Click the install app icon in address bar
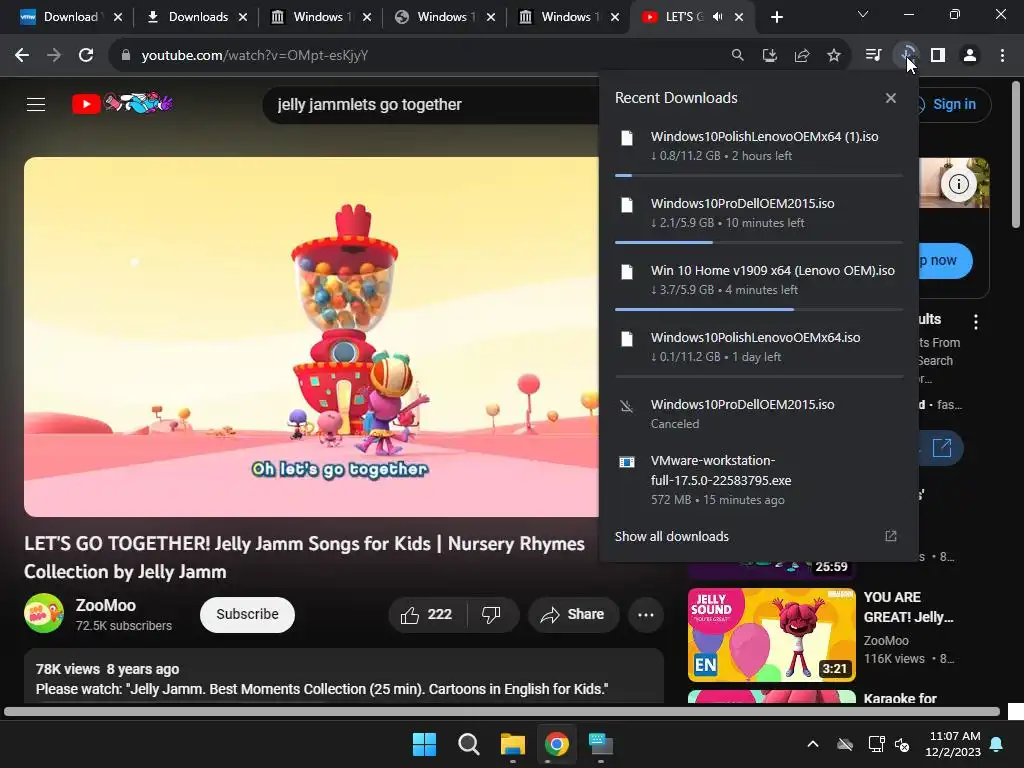Viewport: 1024px width, 768px height. (x=770, y=56)
